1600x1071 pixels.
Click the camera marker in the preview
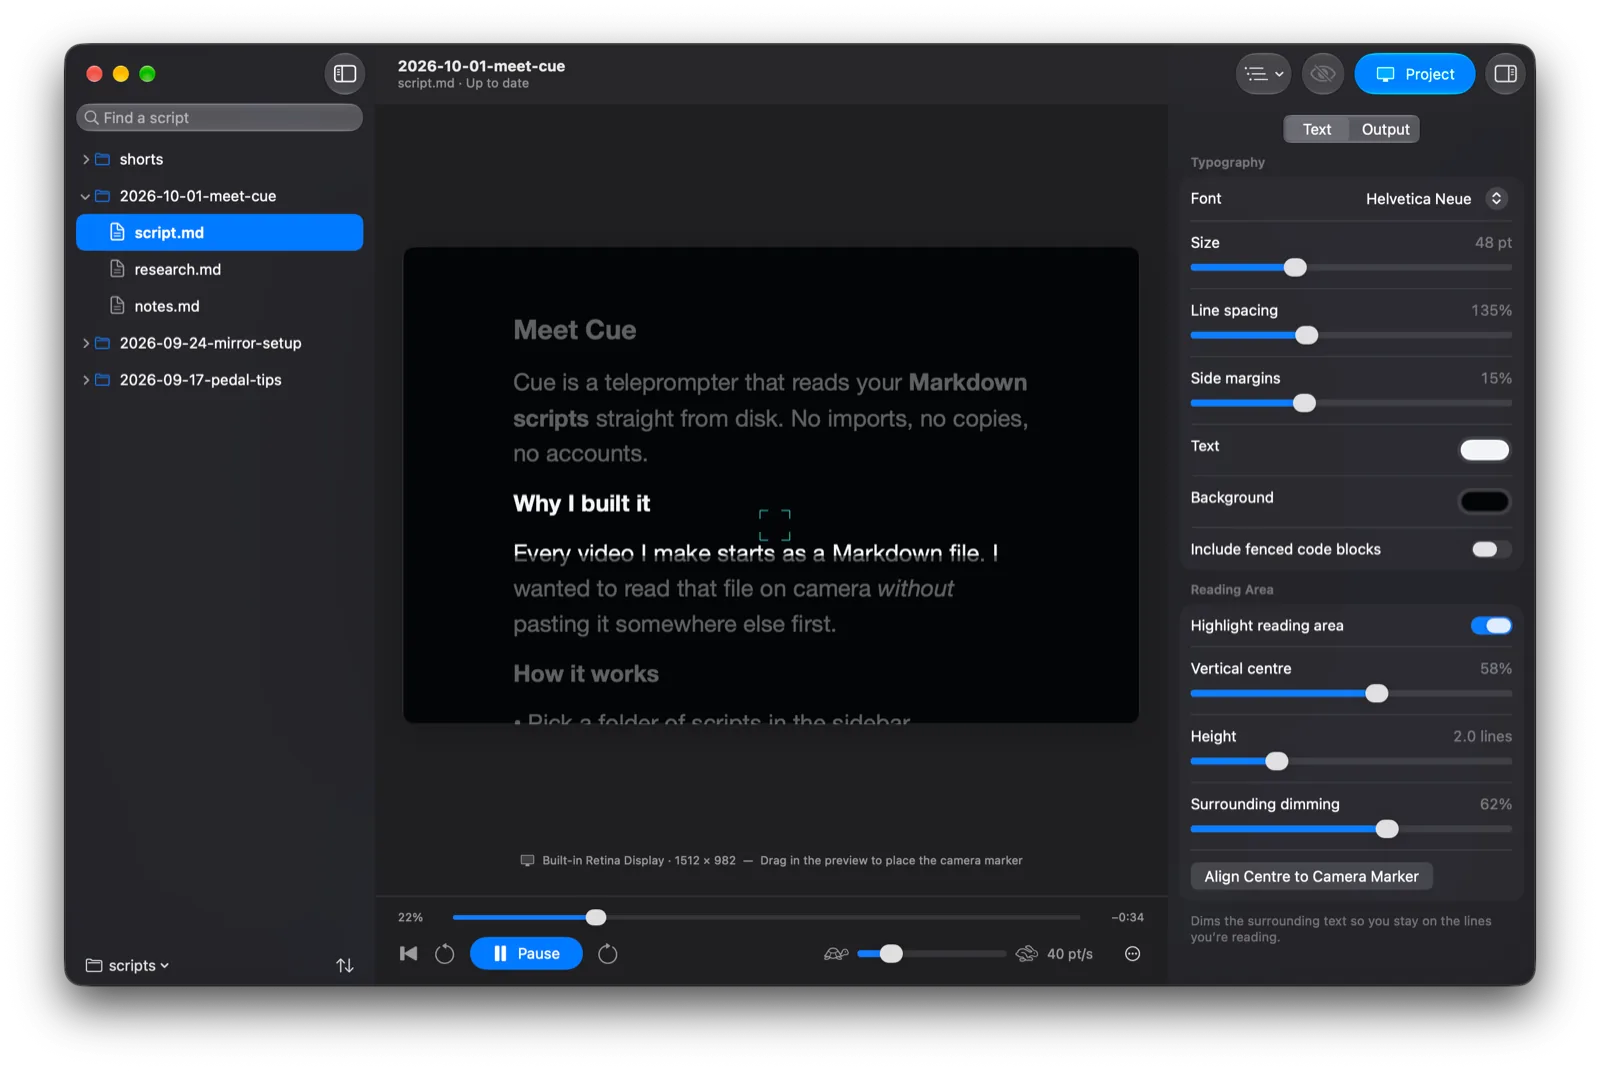[x=774, y=525]
